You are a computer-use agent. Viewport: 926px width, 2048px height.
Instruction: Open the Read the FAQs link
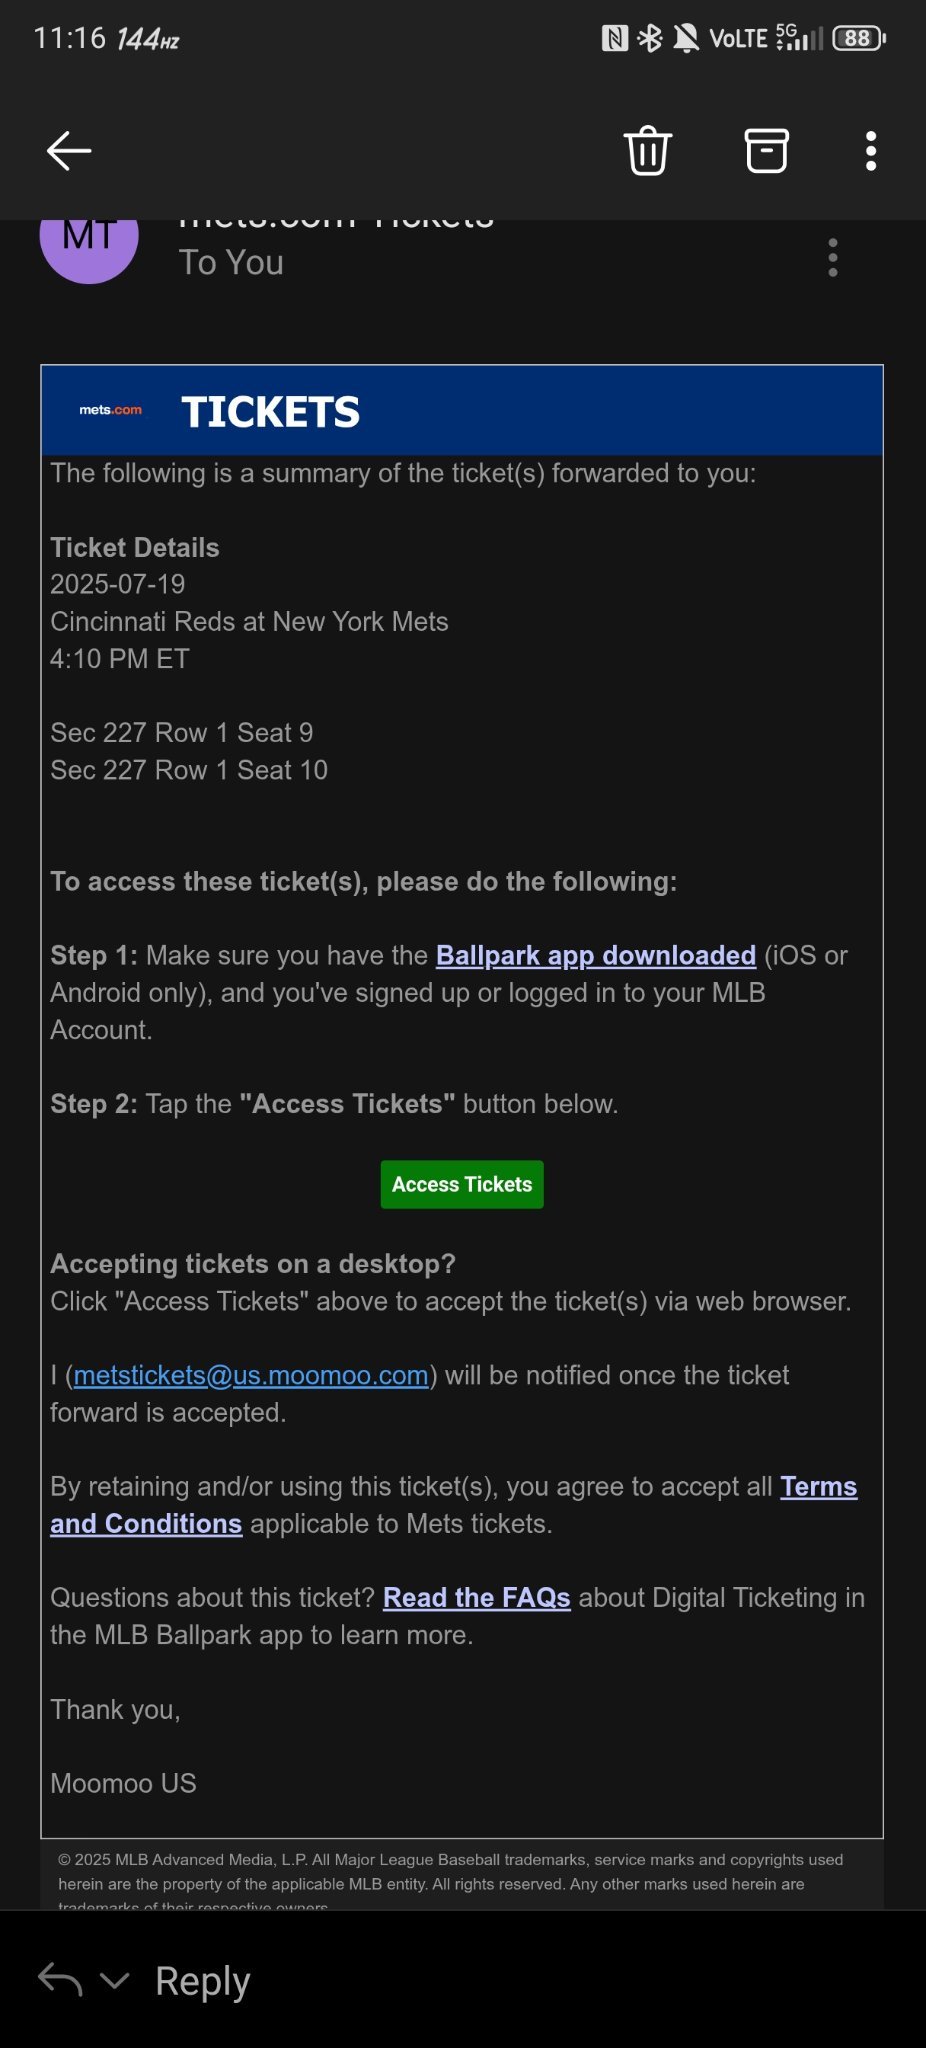[477, 1597]
